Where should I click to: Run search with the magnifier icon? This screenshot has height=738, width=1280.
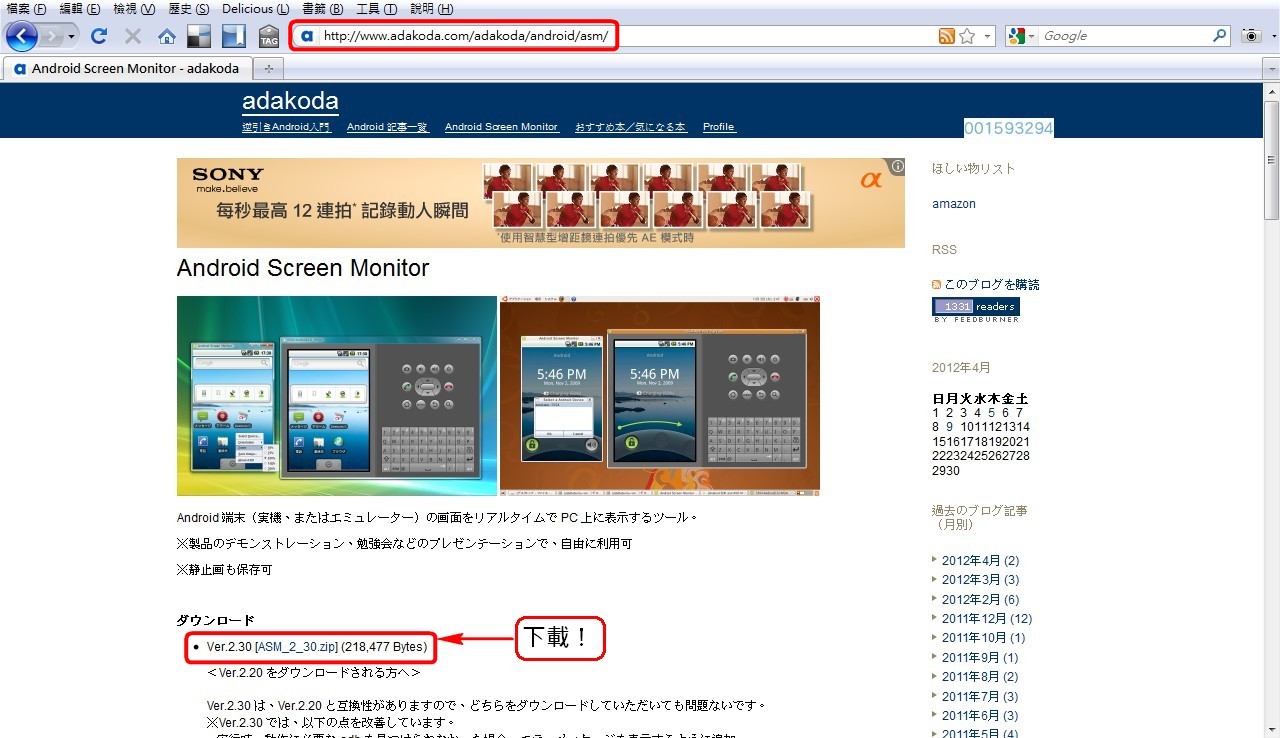(1220, 36)
